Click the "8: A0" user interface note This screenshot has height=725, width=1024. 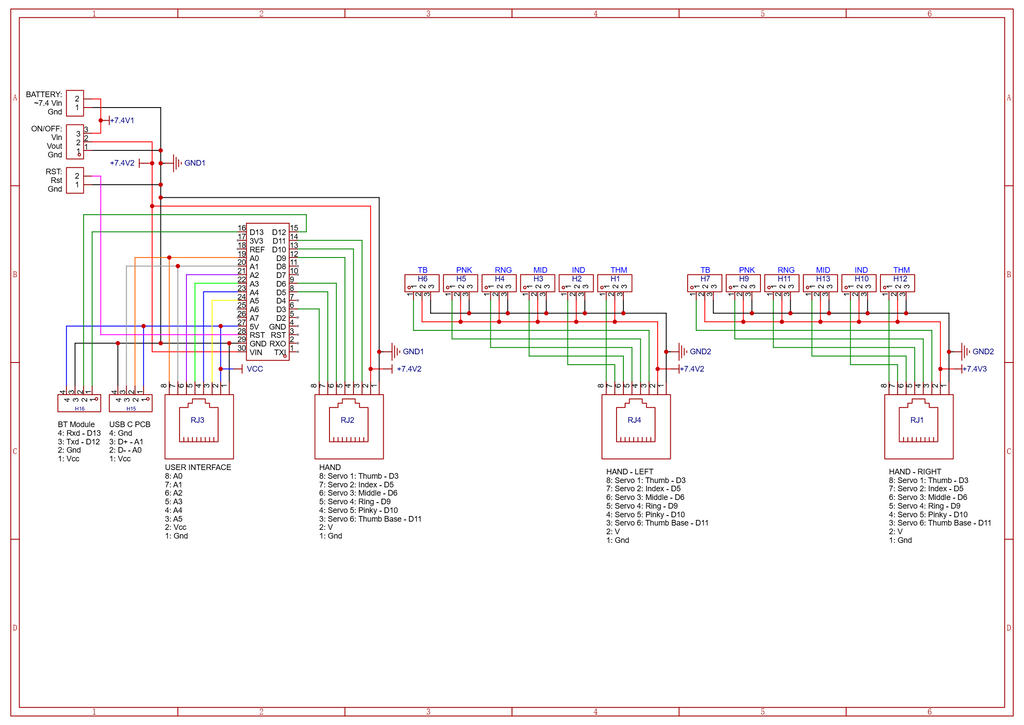pos(174,476)
